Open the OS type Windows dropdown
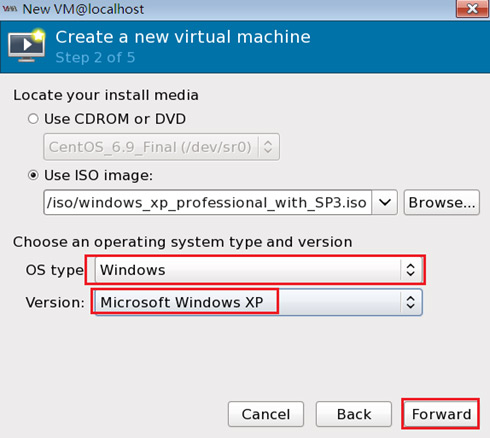490x438 pixels. point(259,270)
